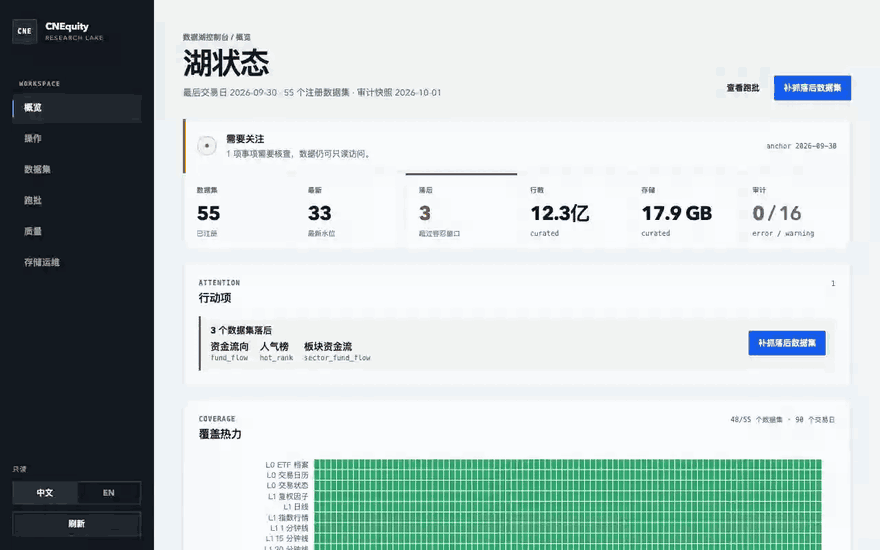Click 补抓落后数据集 in the 行动项 card
The width and height of the screenshot is (880, 550).
pyautogui.click(x=787, y=343)
